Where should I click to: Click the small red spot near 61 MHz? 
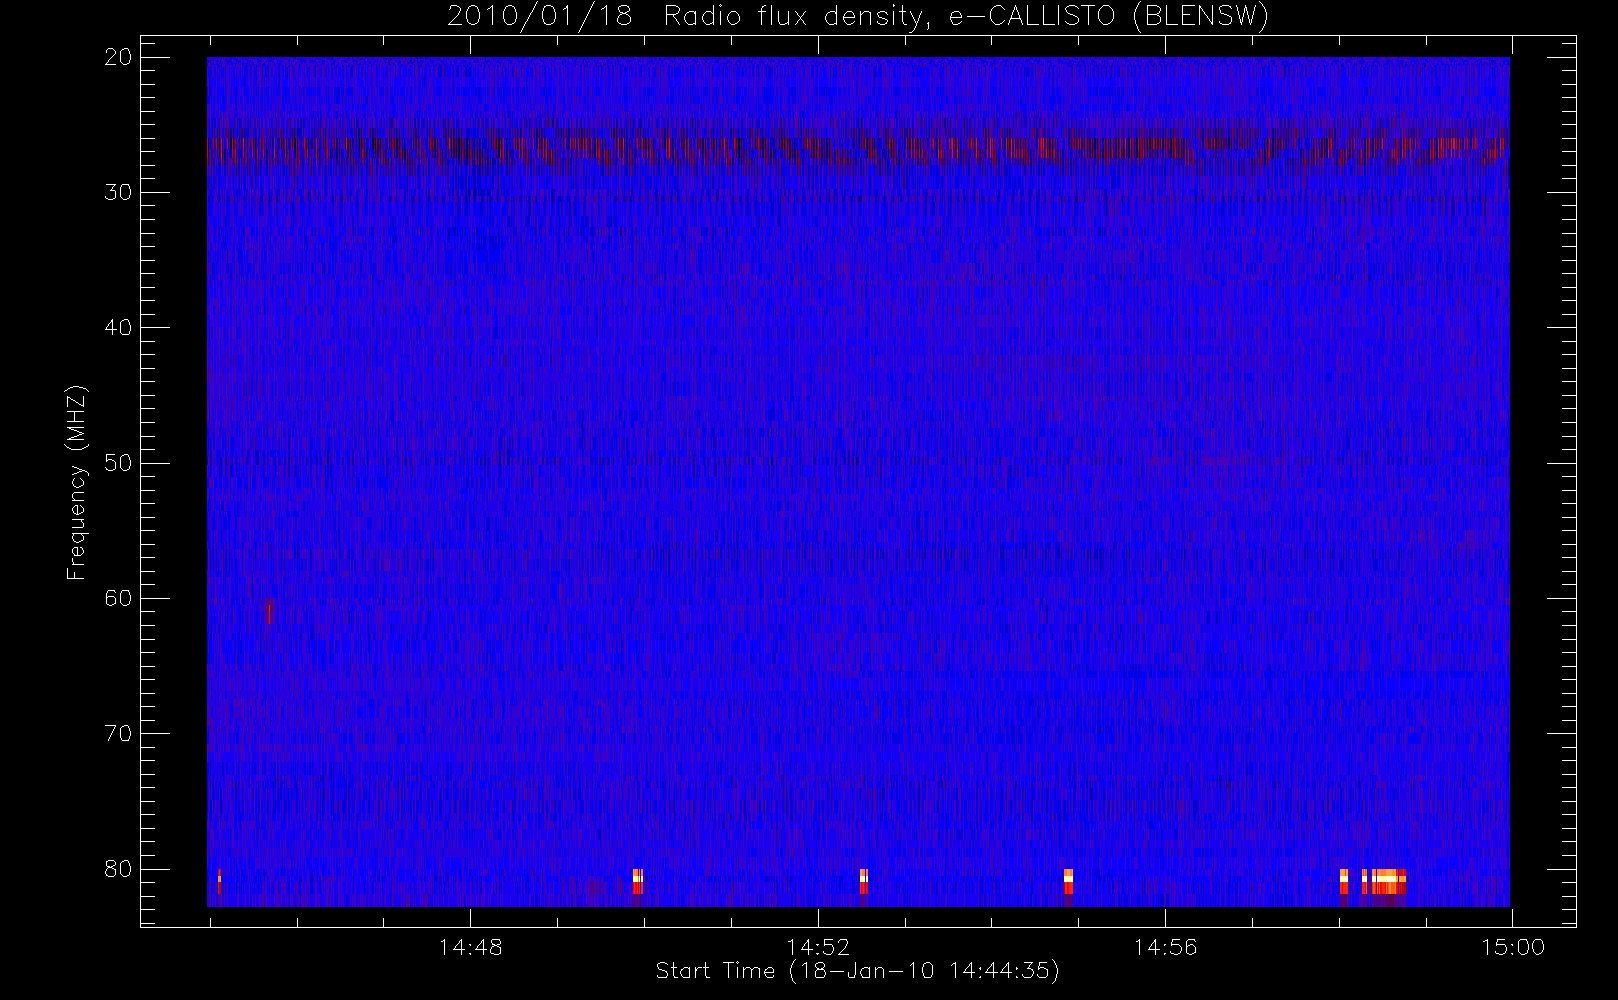[269, 610]
